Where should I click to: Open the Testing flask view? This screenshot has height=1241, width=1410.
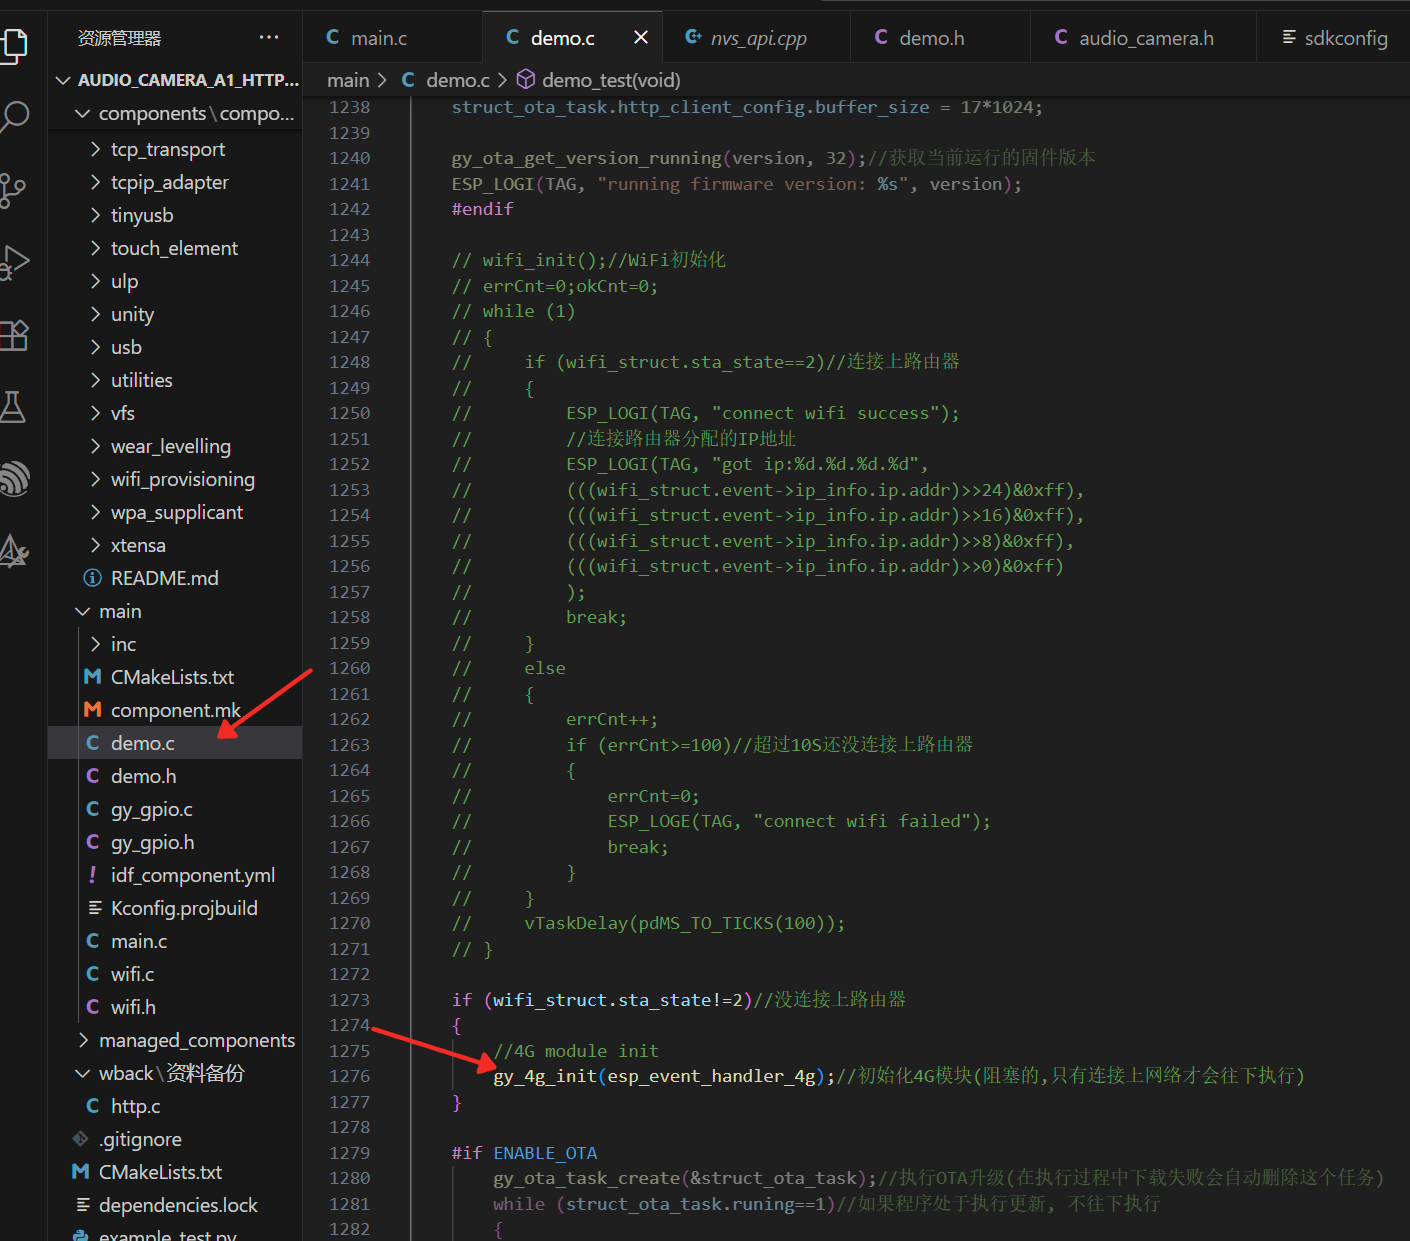coord(14,406)
